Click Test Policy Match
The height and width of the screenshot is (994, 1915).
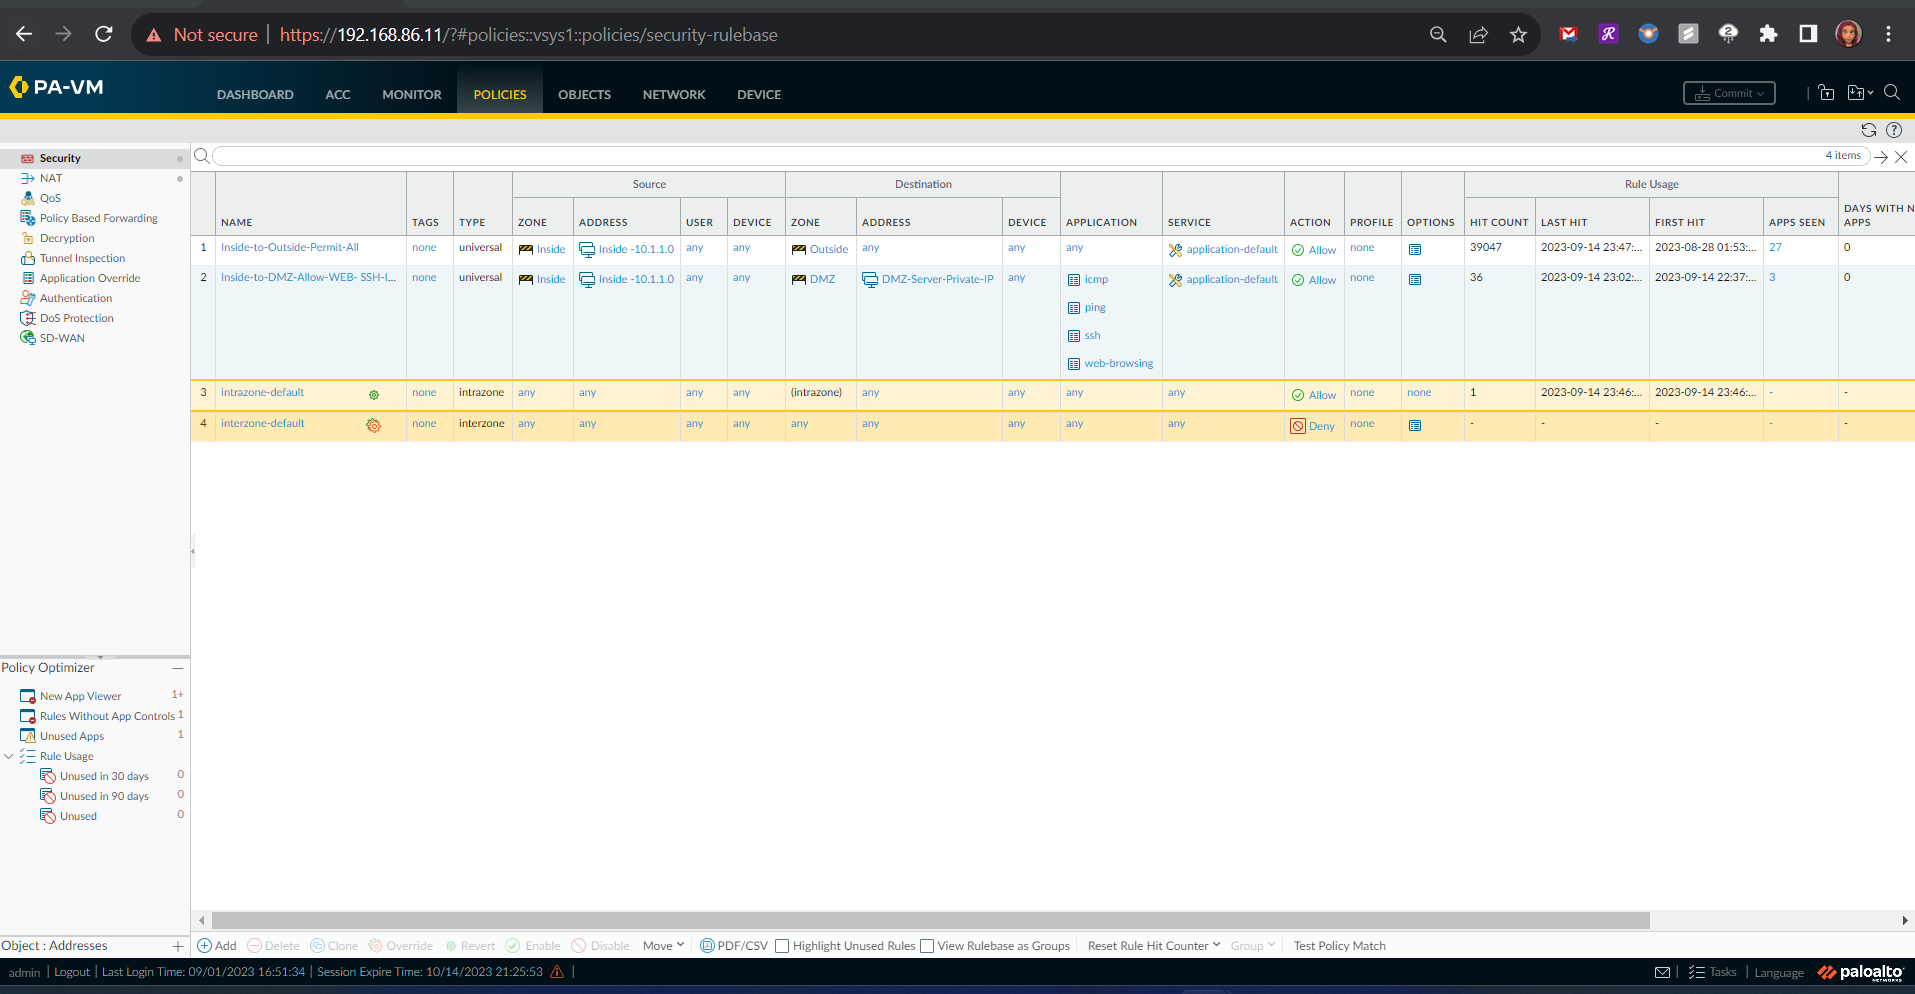[1339, 946]
